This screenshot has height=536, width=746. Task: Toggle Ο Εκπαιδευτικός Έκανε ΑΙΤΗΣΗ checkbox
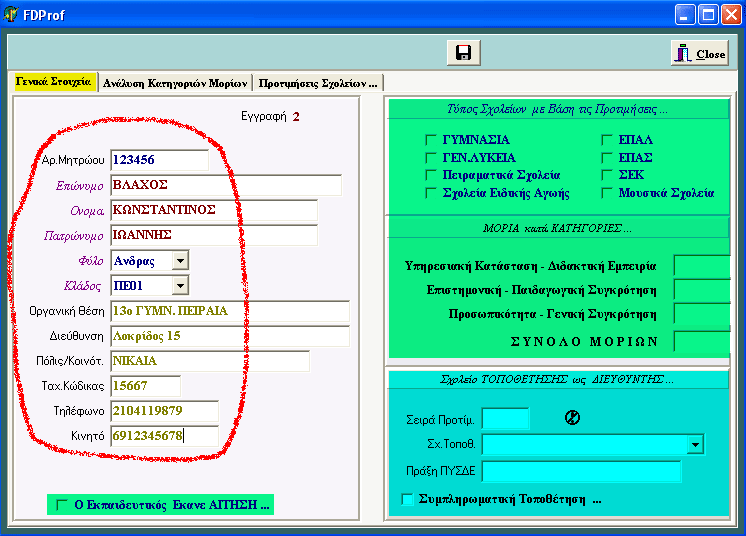63,505
